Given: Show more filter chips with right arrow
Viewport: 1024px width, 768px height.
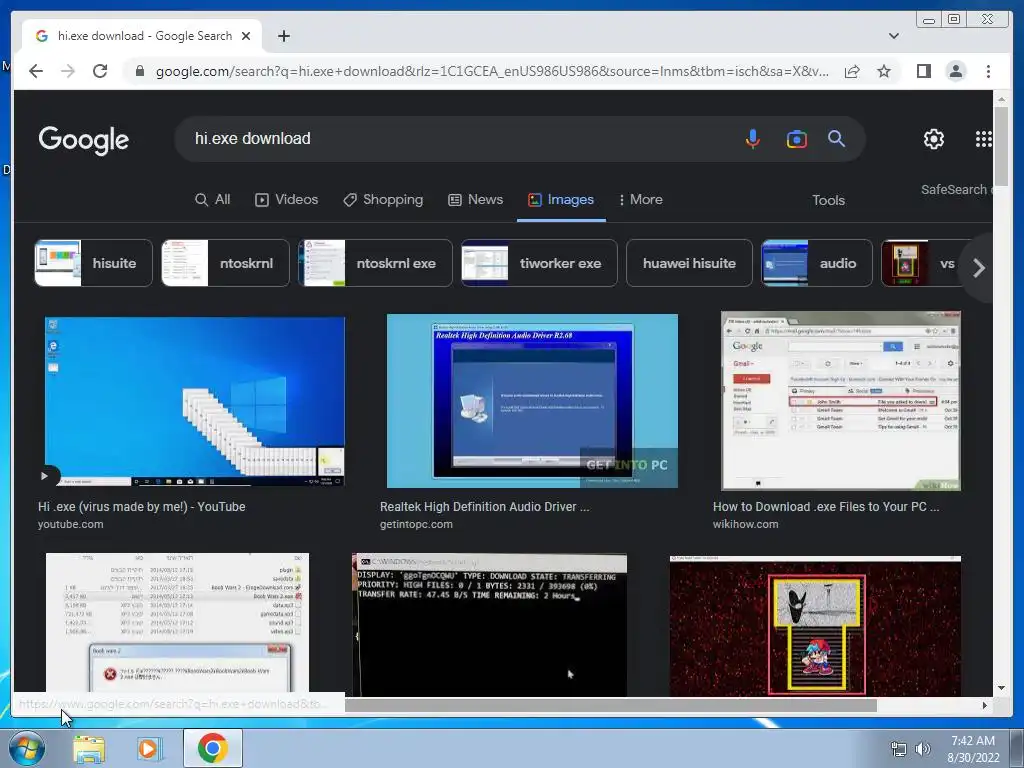Looking at the screenshot, I should point(978,268).
